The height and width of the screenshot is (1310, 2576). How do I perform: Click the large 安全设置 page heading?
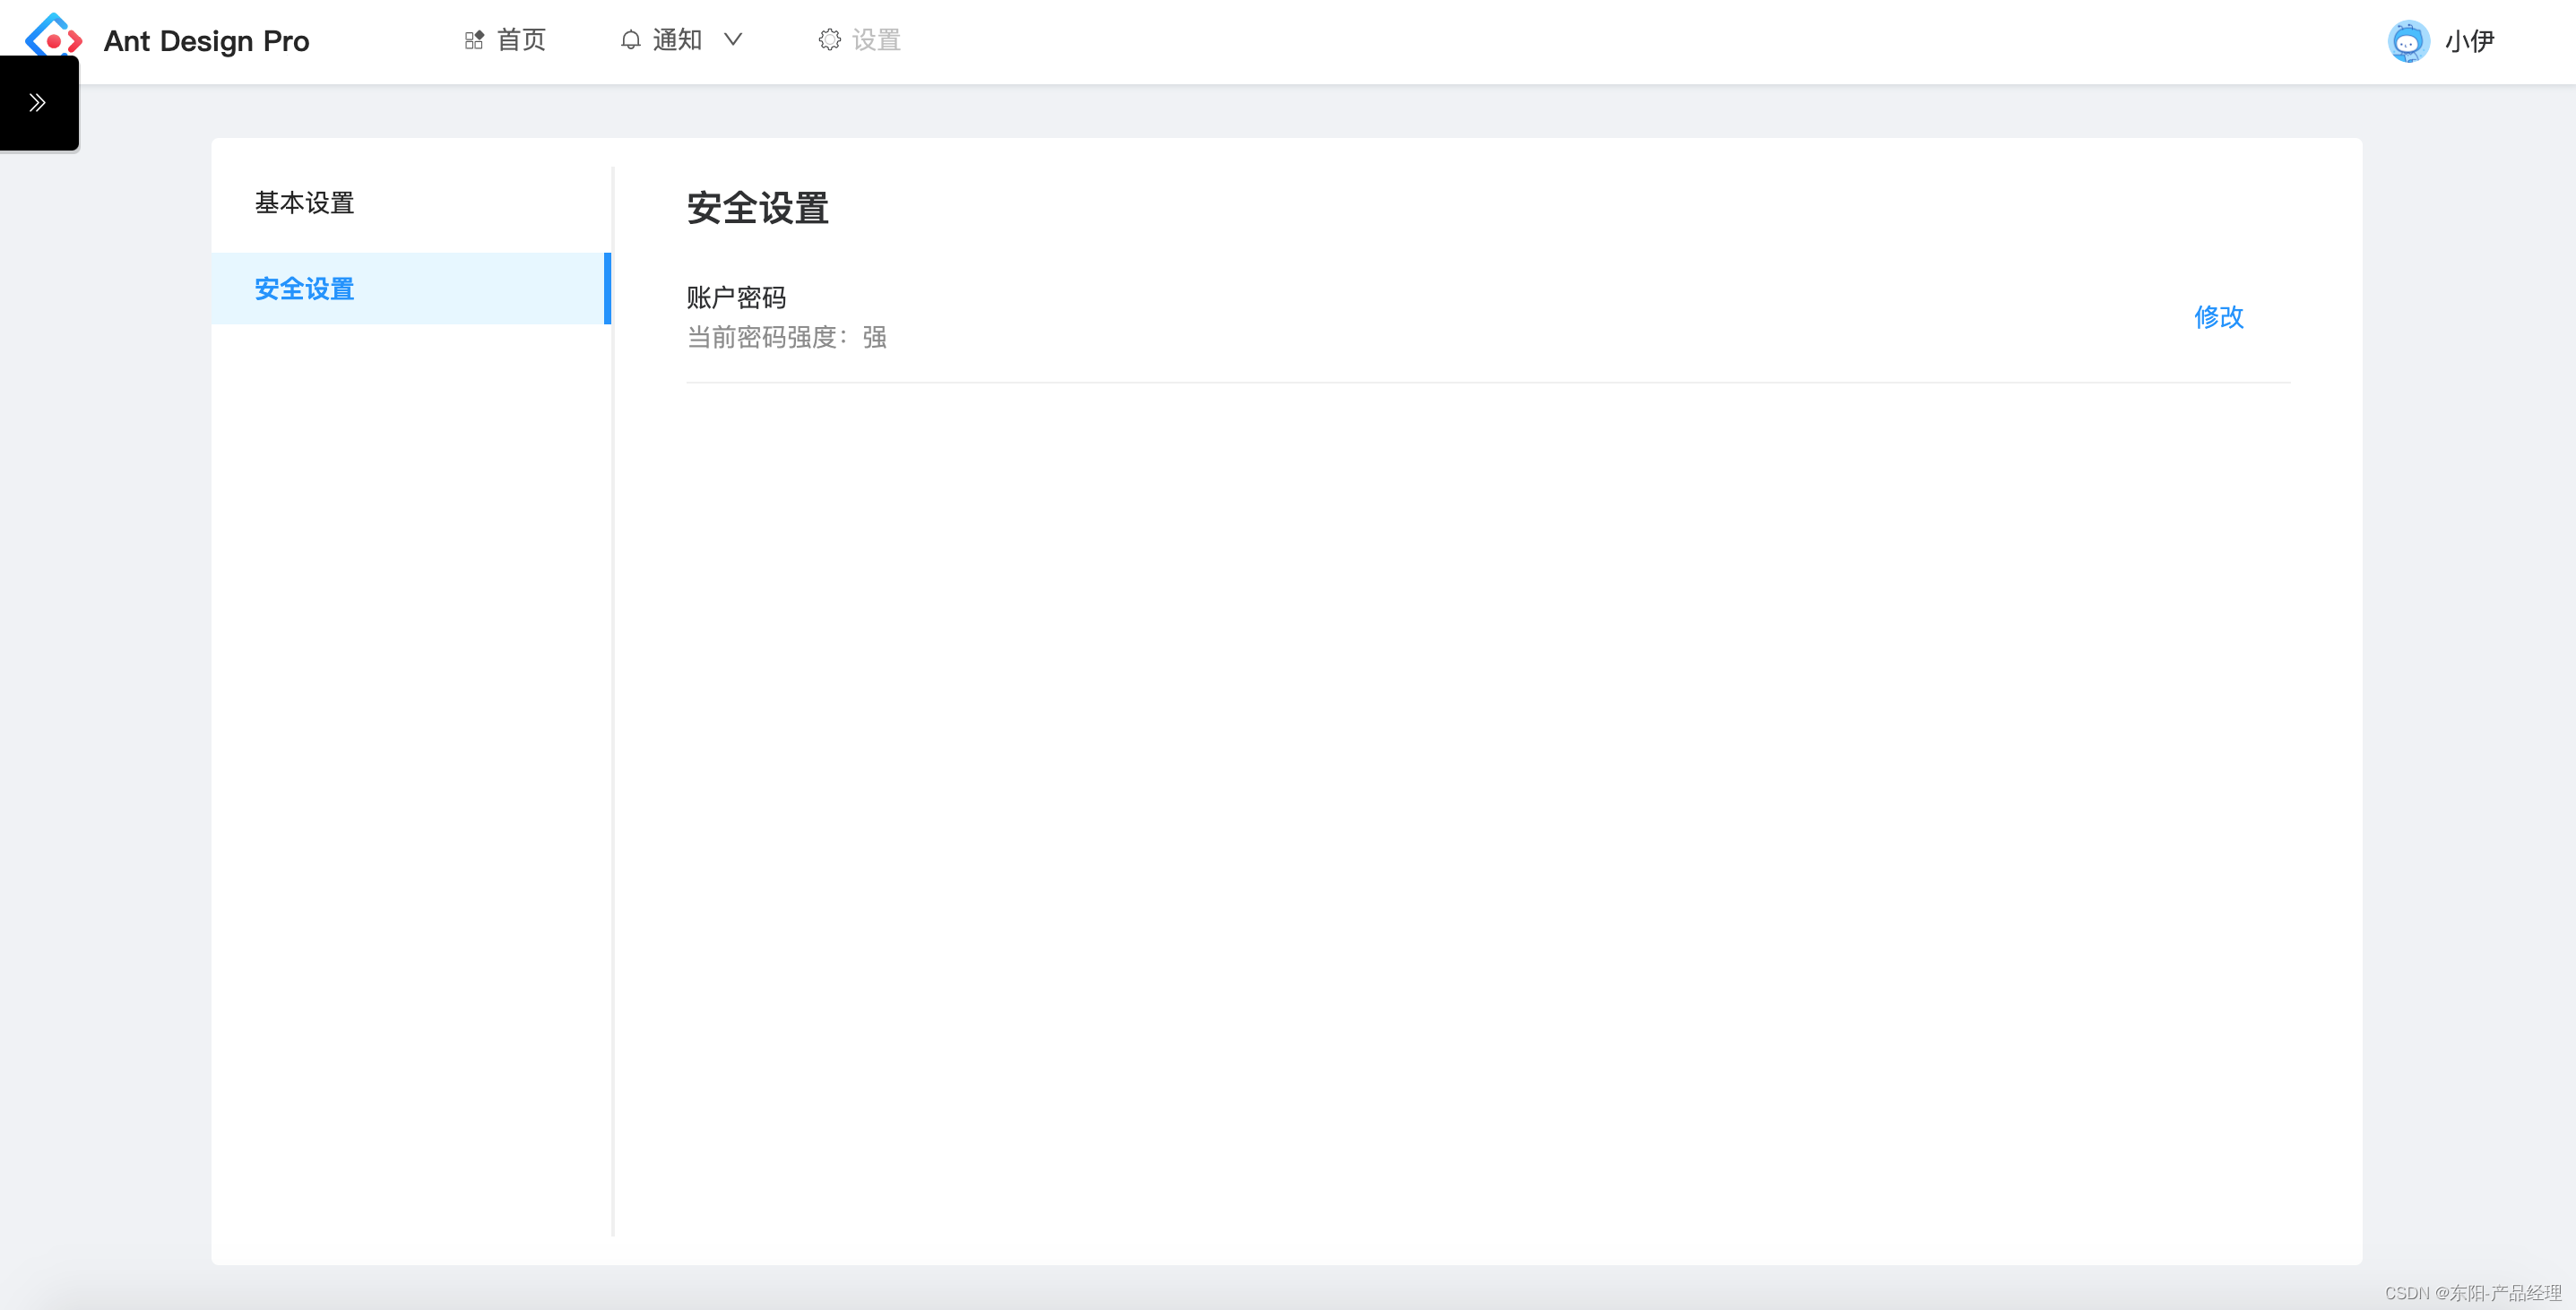click(757, 208)
